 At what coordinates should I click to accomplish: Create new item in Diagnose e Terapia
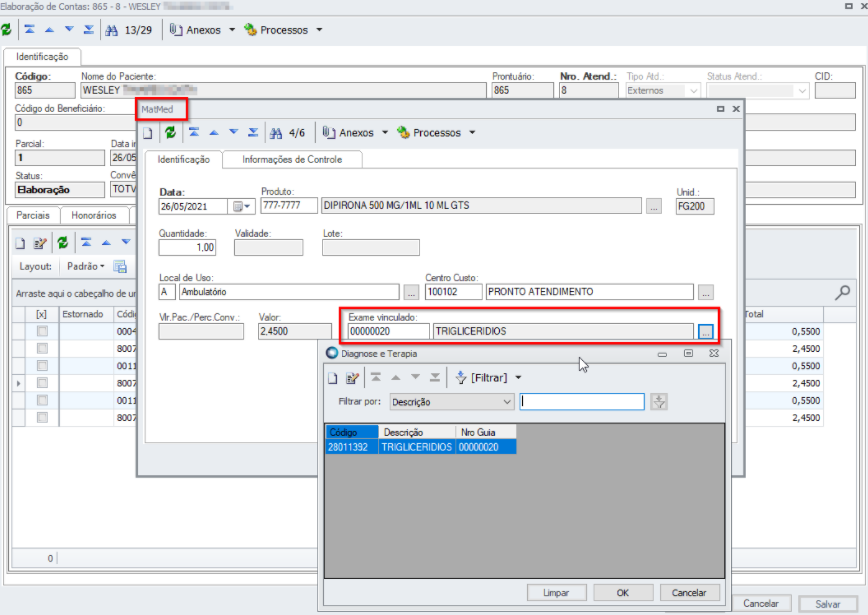point(333,378)
